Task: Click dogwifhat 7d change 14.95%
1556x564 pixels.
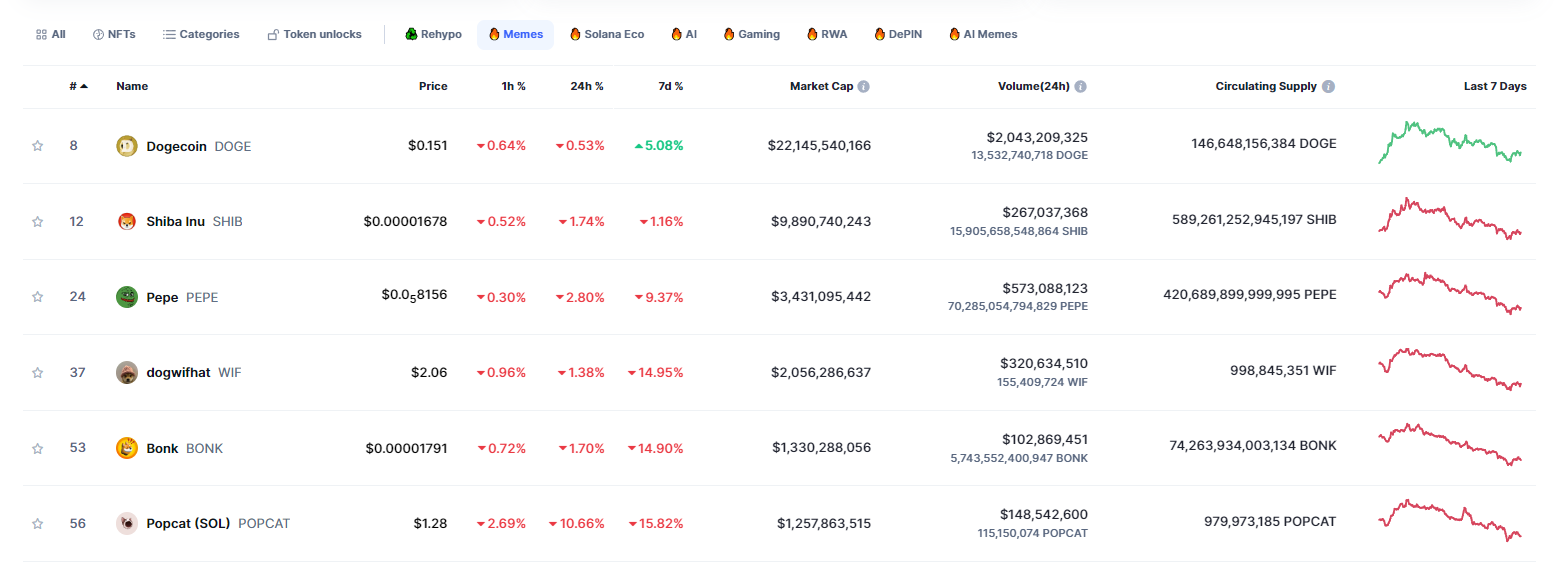Action: 656,373
